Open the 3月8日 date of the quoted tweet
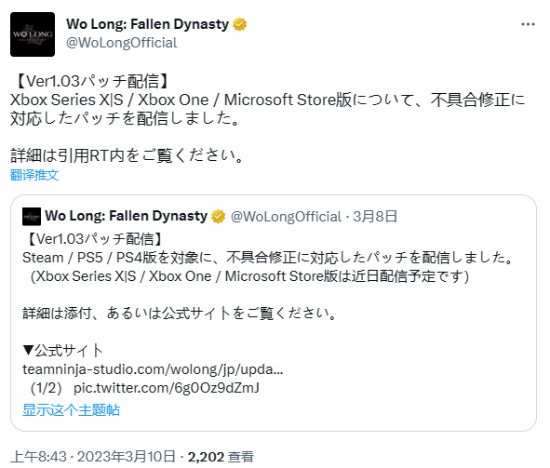The width and height of the screenshot is (550, 468). click(375, 216)
